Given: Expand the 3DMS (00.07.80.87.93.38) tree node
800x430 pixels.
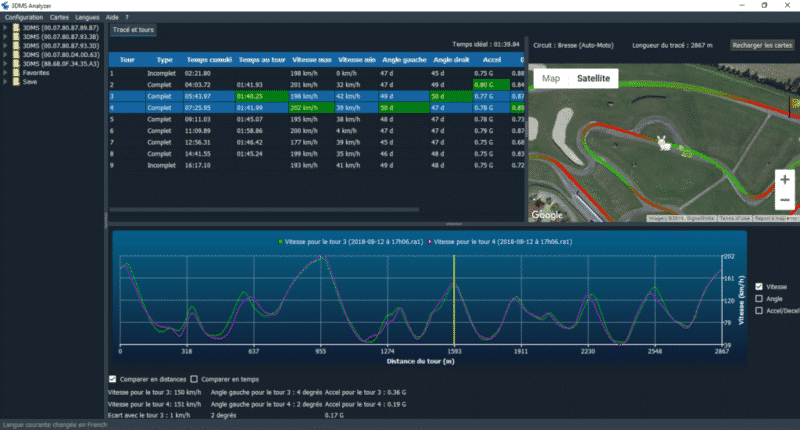Looking at the screenshot, I should [5, 37].
